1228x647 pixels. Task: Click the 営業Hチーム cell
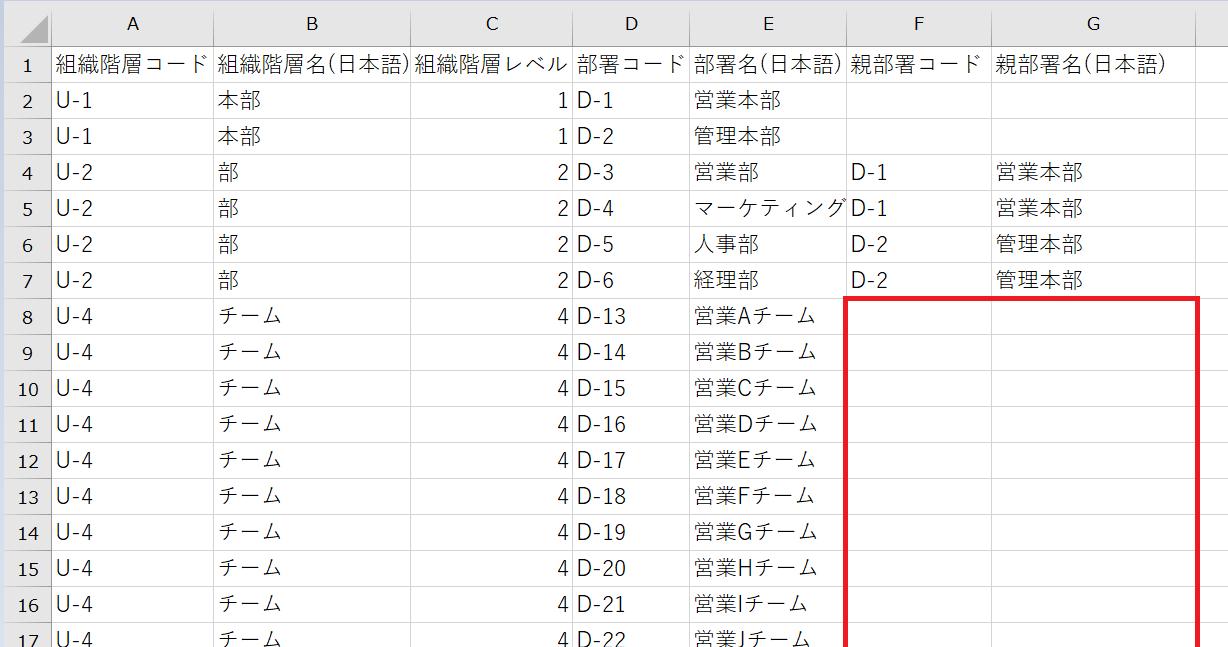tap(767, 569)
